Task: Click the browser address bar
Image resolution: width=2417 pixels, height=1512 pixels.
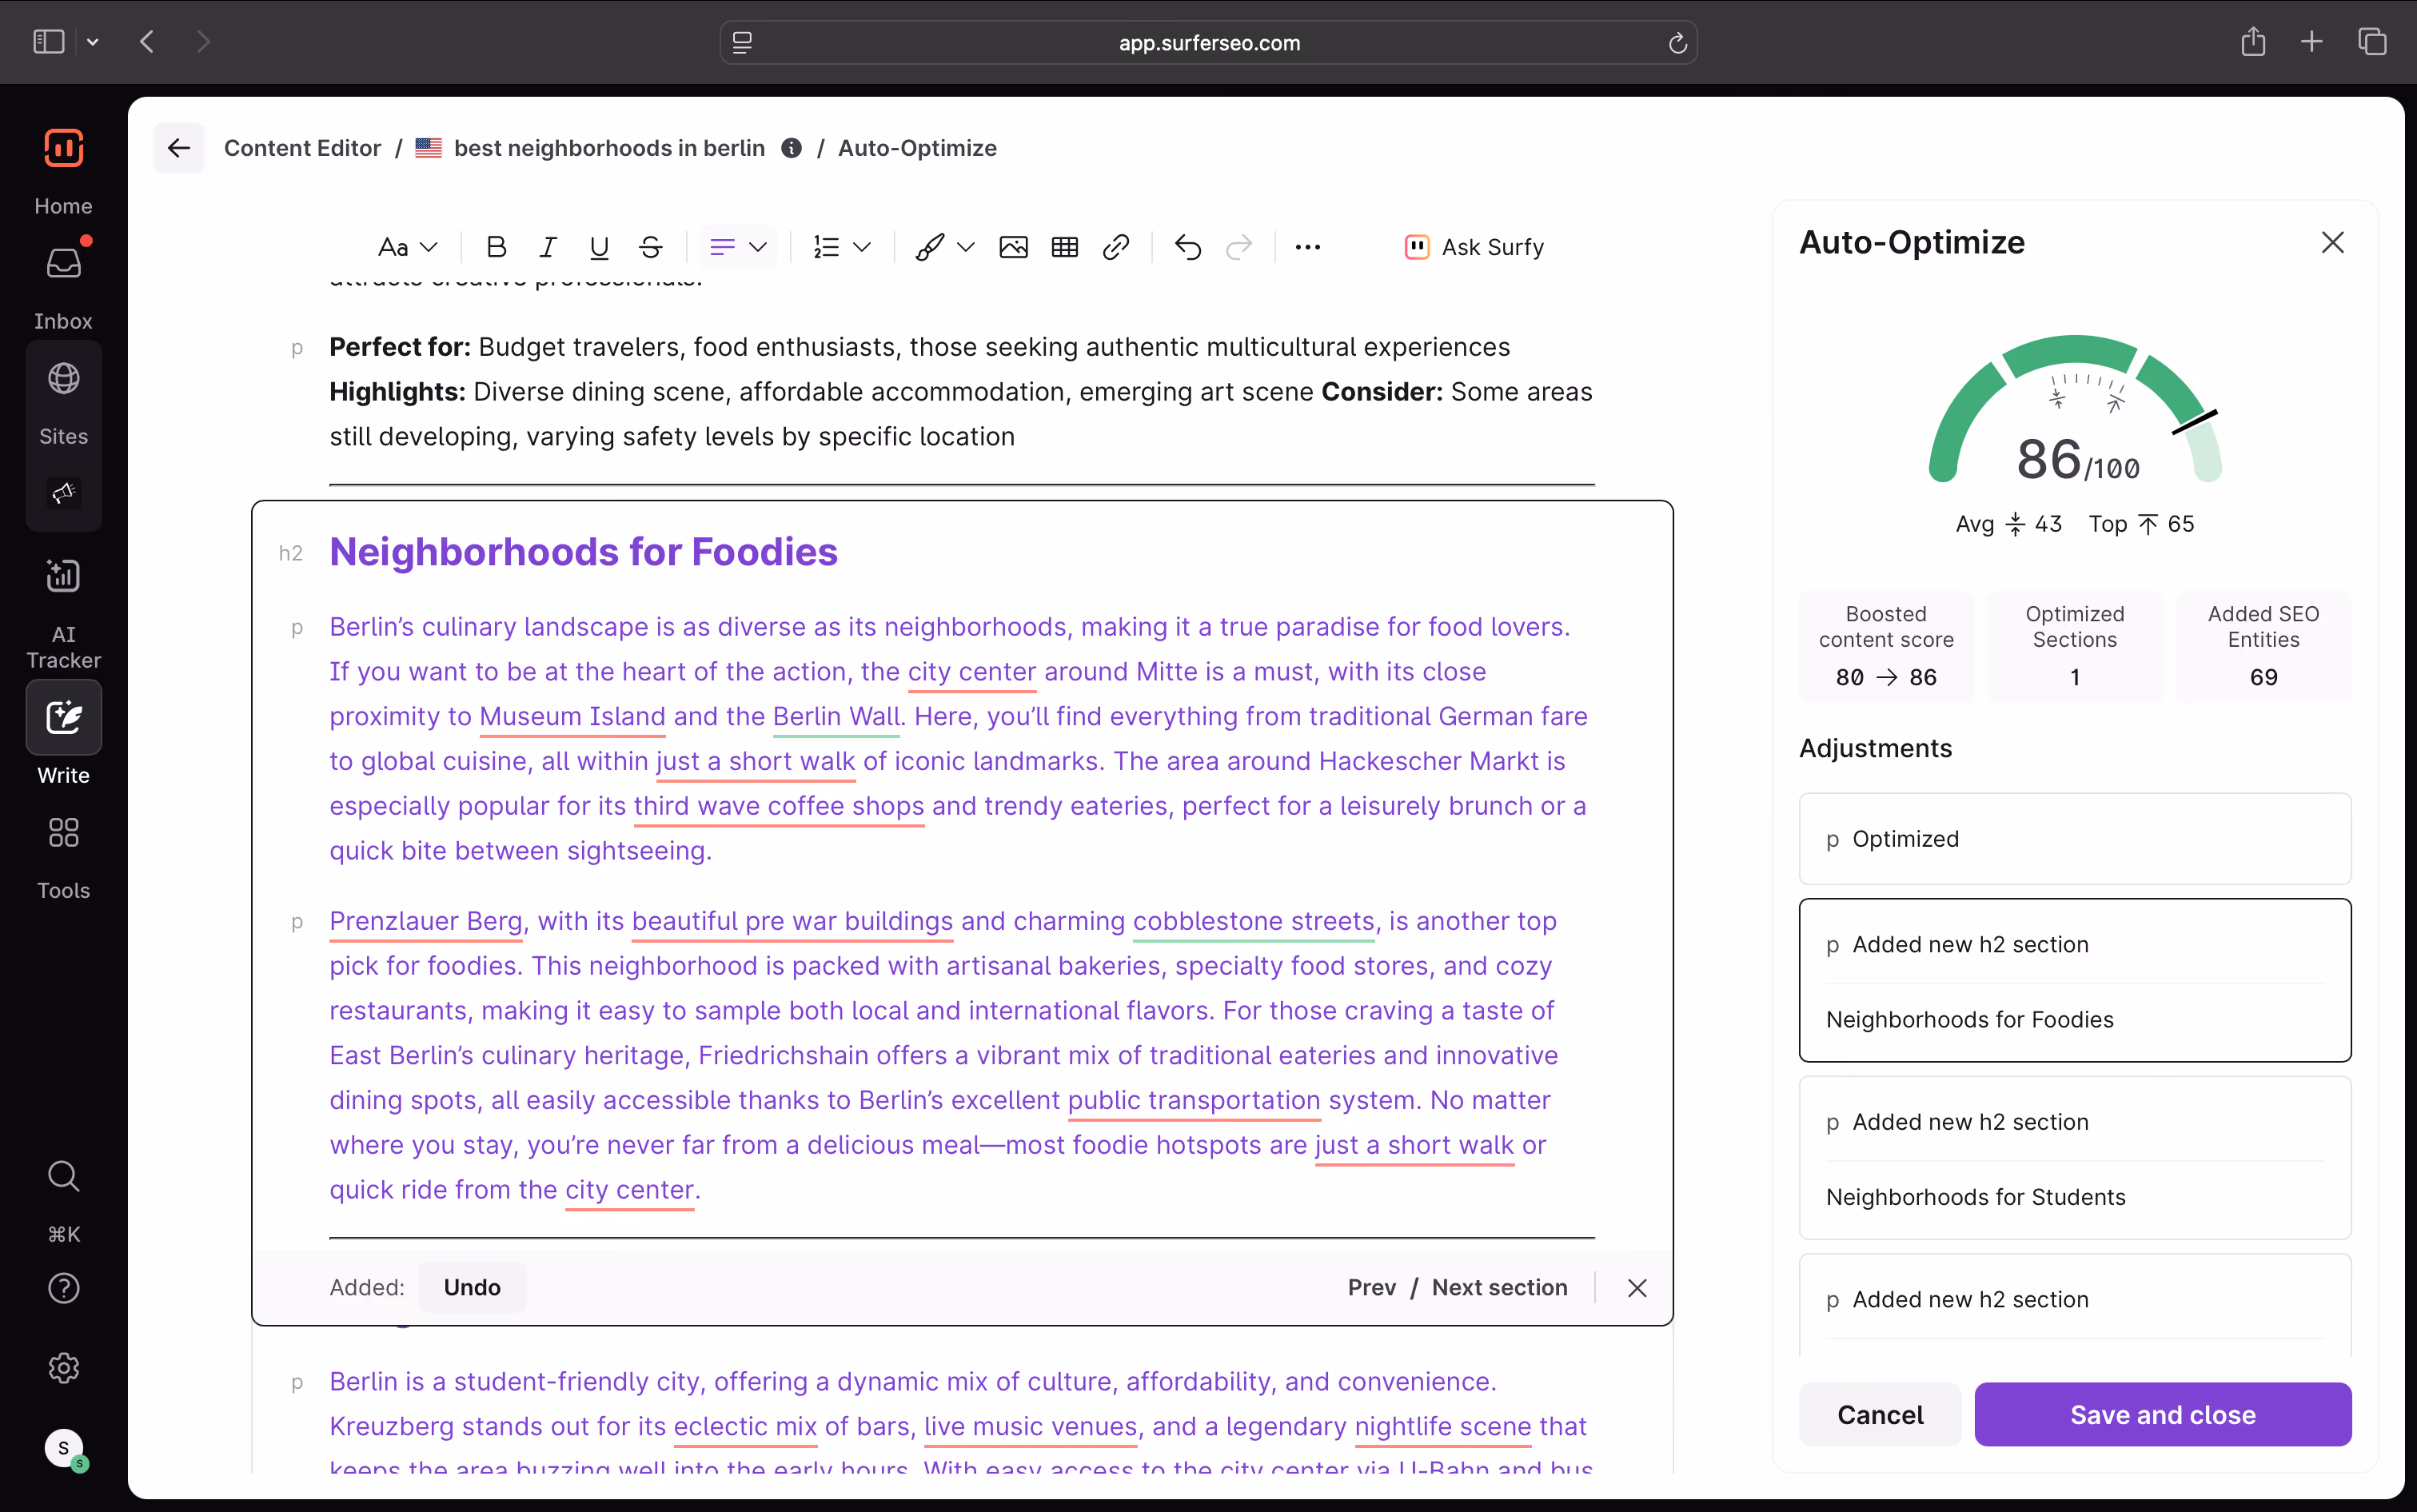Action: 1208,42
